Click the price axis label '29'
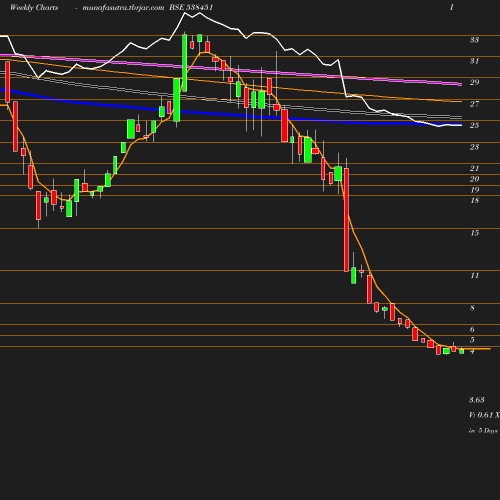The height and width of the screenshot is (500, 500). pos(474,82)
